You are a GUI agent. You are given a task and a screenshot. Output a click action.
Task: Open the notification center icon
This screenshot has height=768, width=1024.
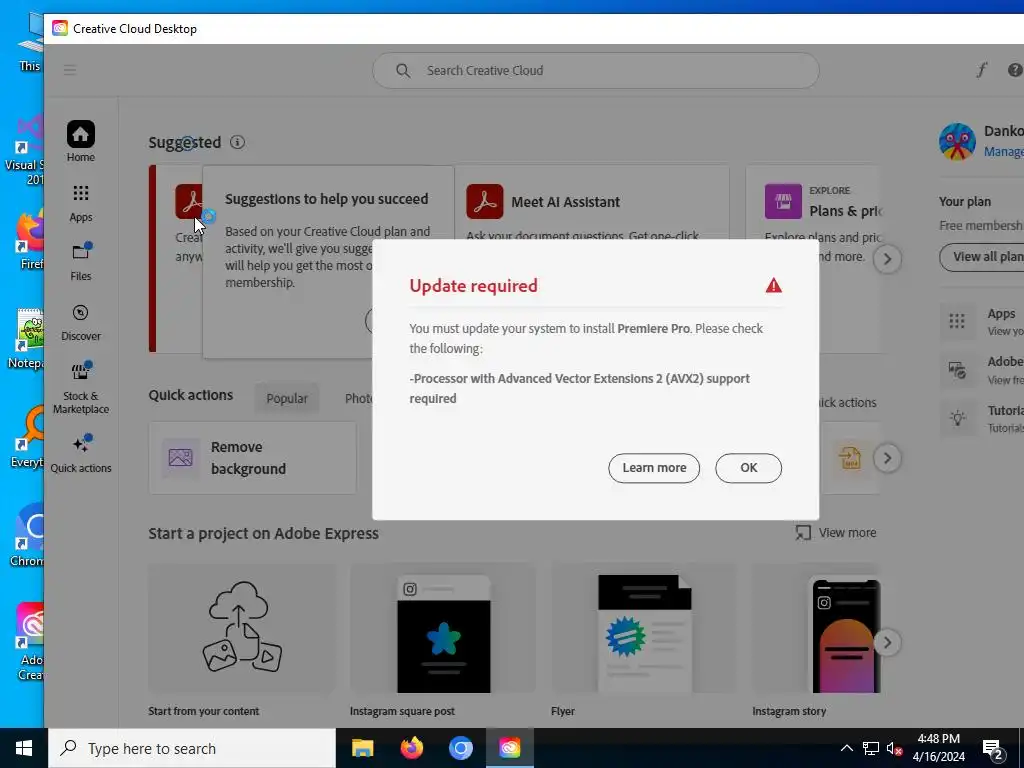(993, 748)
